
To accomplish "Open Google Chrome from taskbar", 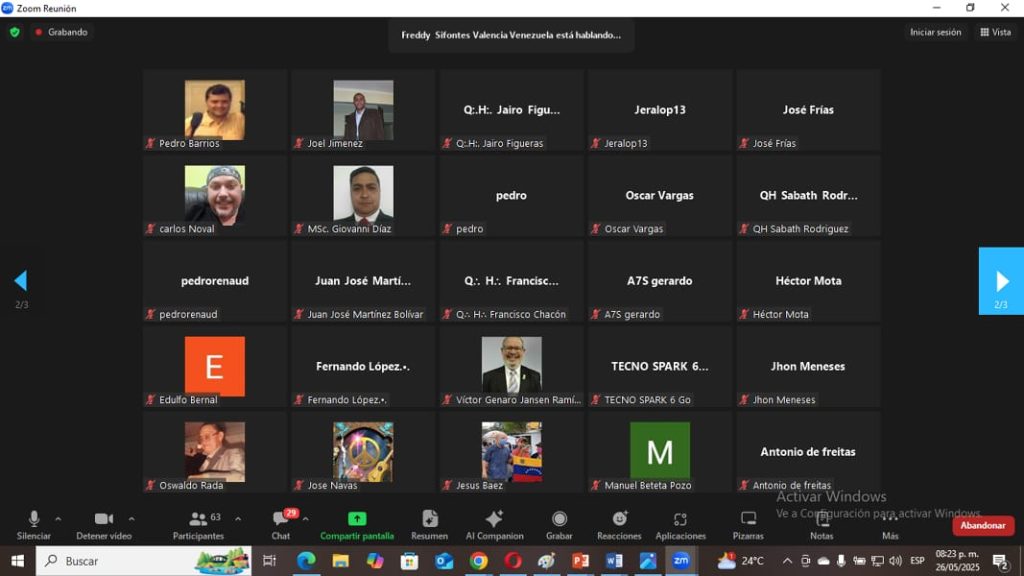I will point(478,561).
